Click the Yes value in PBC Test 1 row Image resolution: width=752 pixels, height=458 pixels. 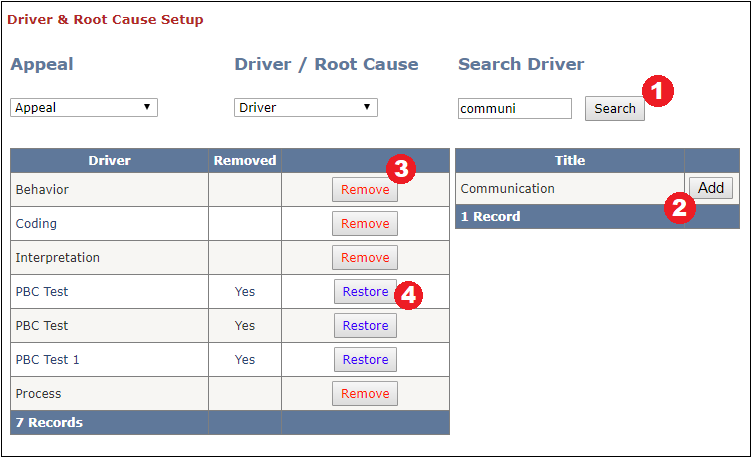pyautogui.click(x=245, y=359)
